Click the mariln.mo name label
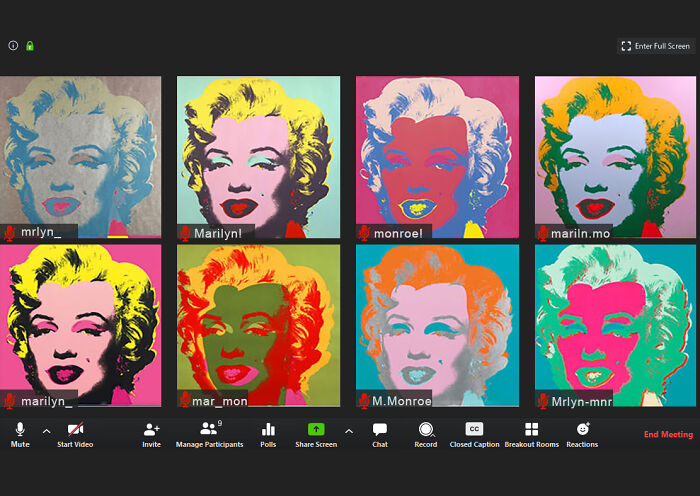The height and width of the screenshot is (496, 700). (581, 233)
